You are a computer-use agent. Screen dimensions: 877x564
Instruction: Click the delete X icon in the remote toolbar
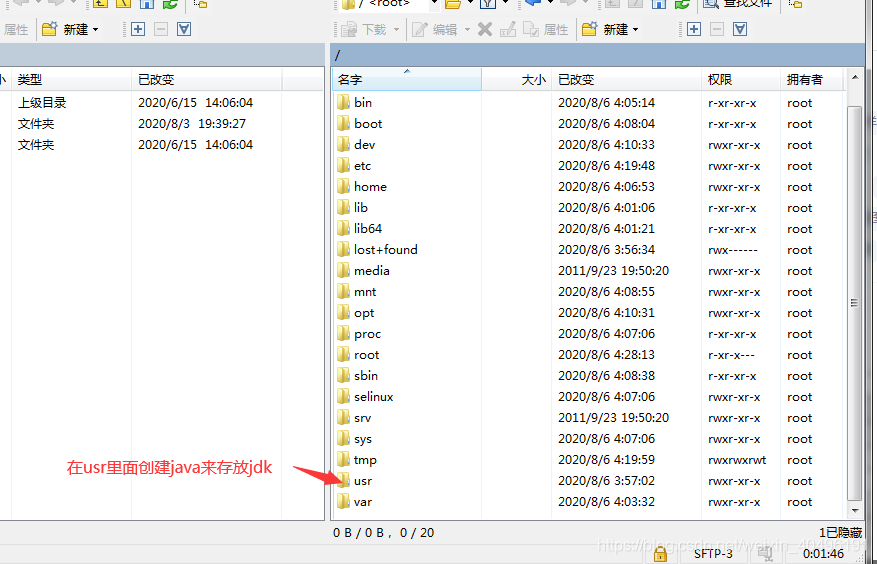pyautogui.click(x=485, y=29)
